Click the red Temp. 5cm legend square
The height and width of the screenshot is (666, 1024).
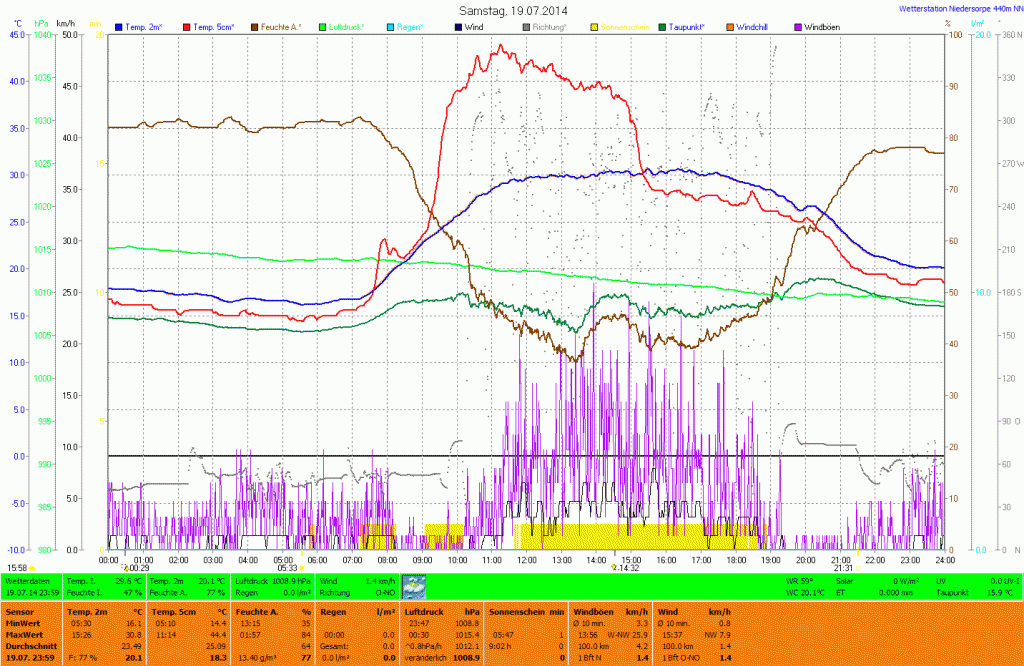click(x=187, y=26)
